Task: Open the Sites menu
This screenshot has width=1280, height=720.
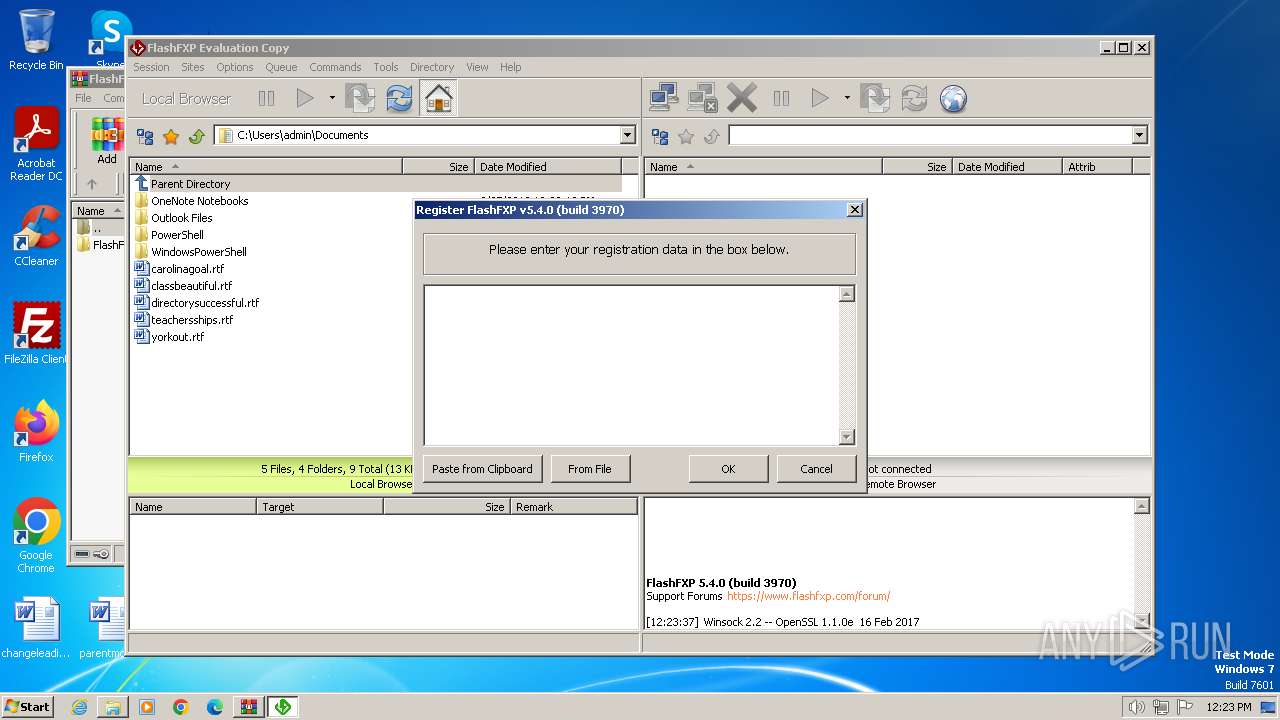Action: (193, 67)
